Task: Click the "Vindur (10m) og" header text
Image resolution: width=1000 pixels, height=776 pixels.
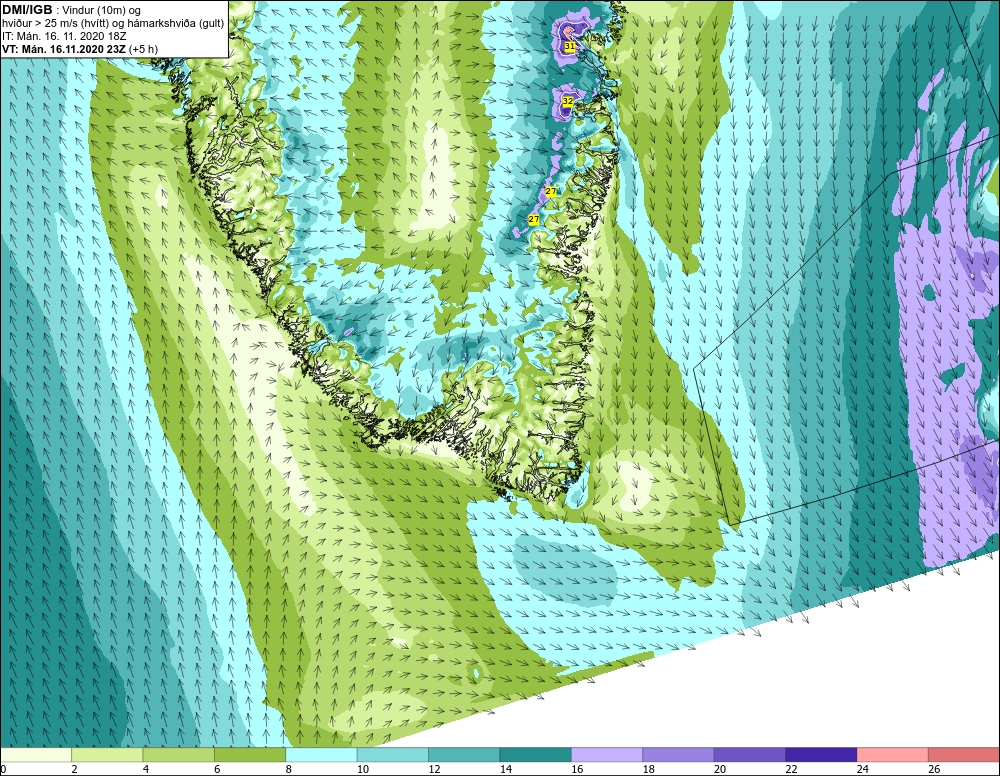Action: pyautogui.click(x=101, y=11)
